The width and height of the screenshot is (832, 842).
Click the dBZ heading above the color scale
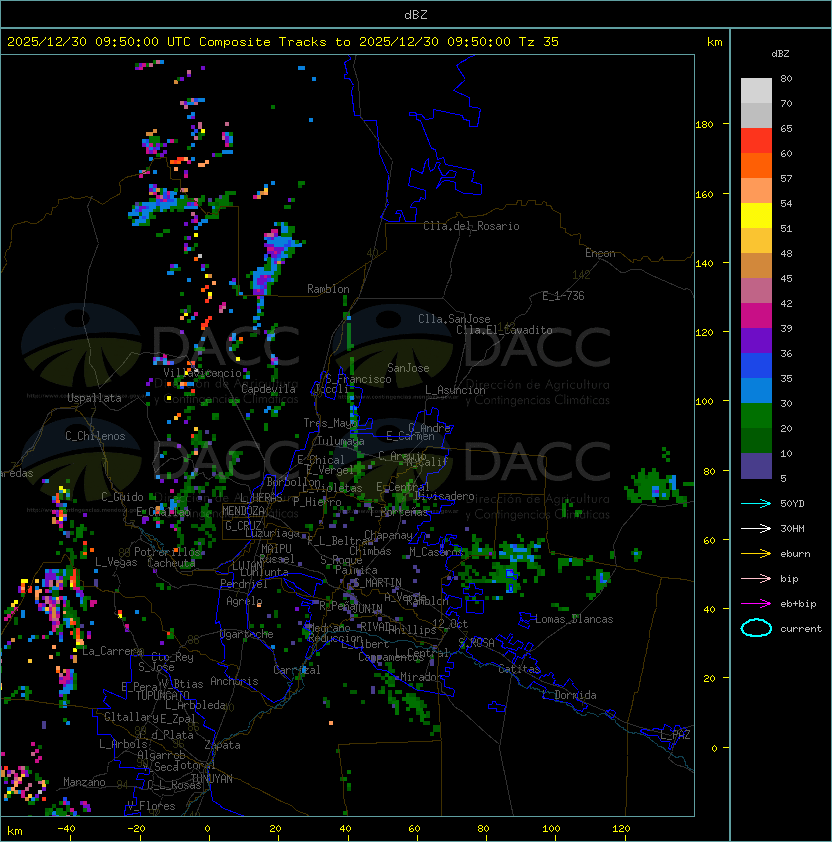(780, 54)
